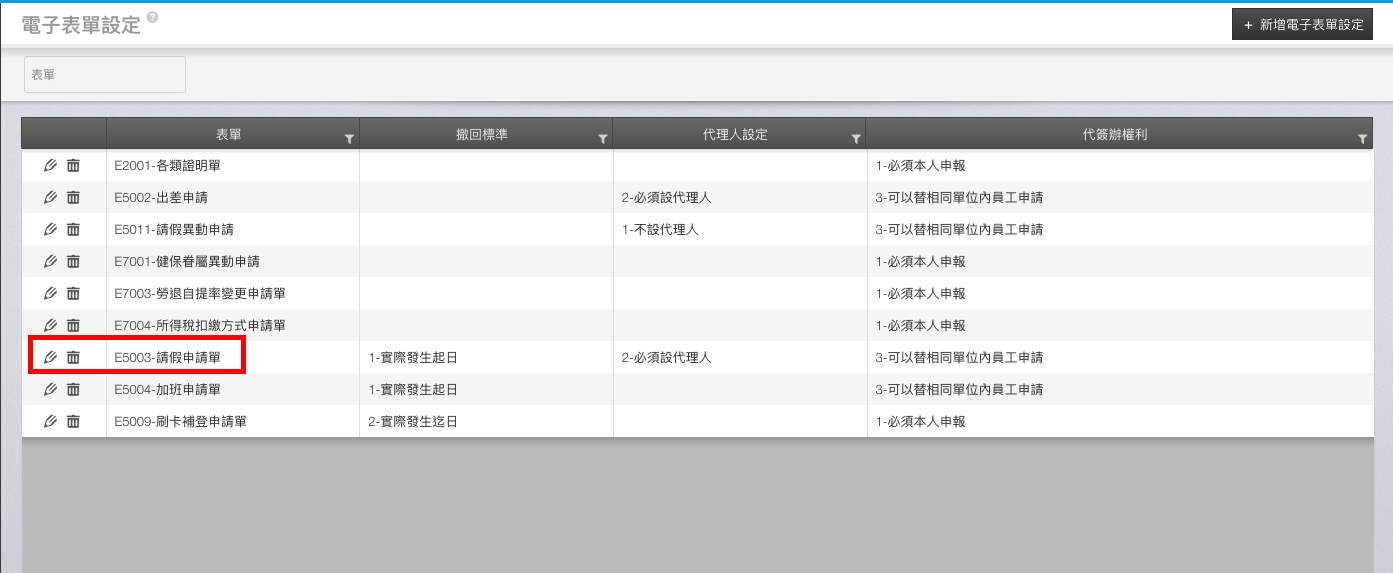Viewport: 1393px width, 573px height.
Task: Select the E2001-各類證明單 cell
Action: pos(233,165)
